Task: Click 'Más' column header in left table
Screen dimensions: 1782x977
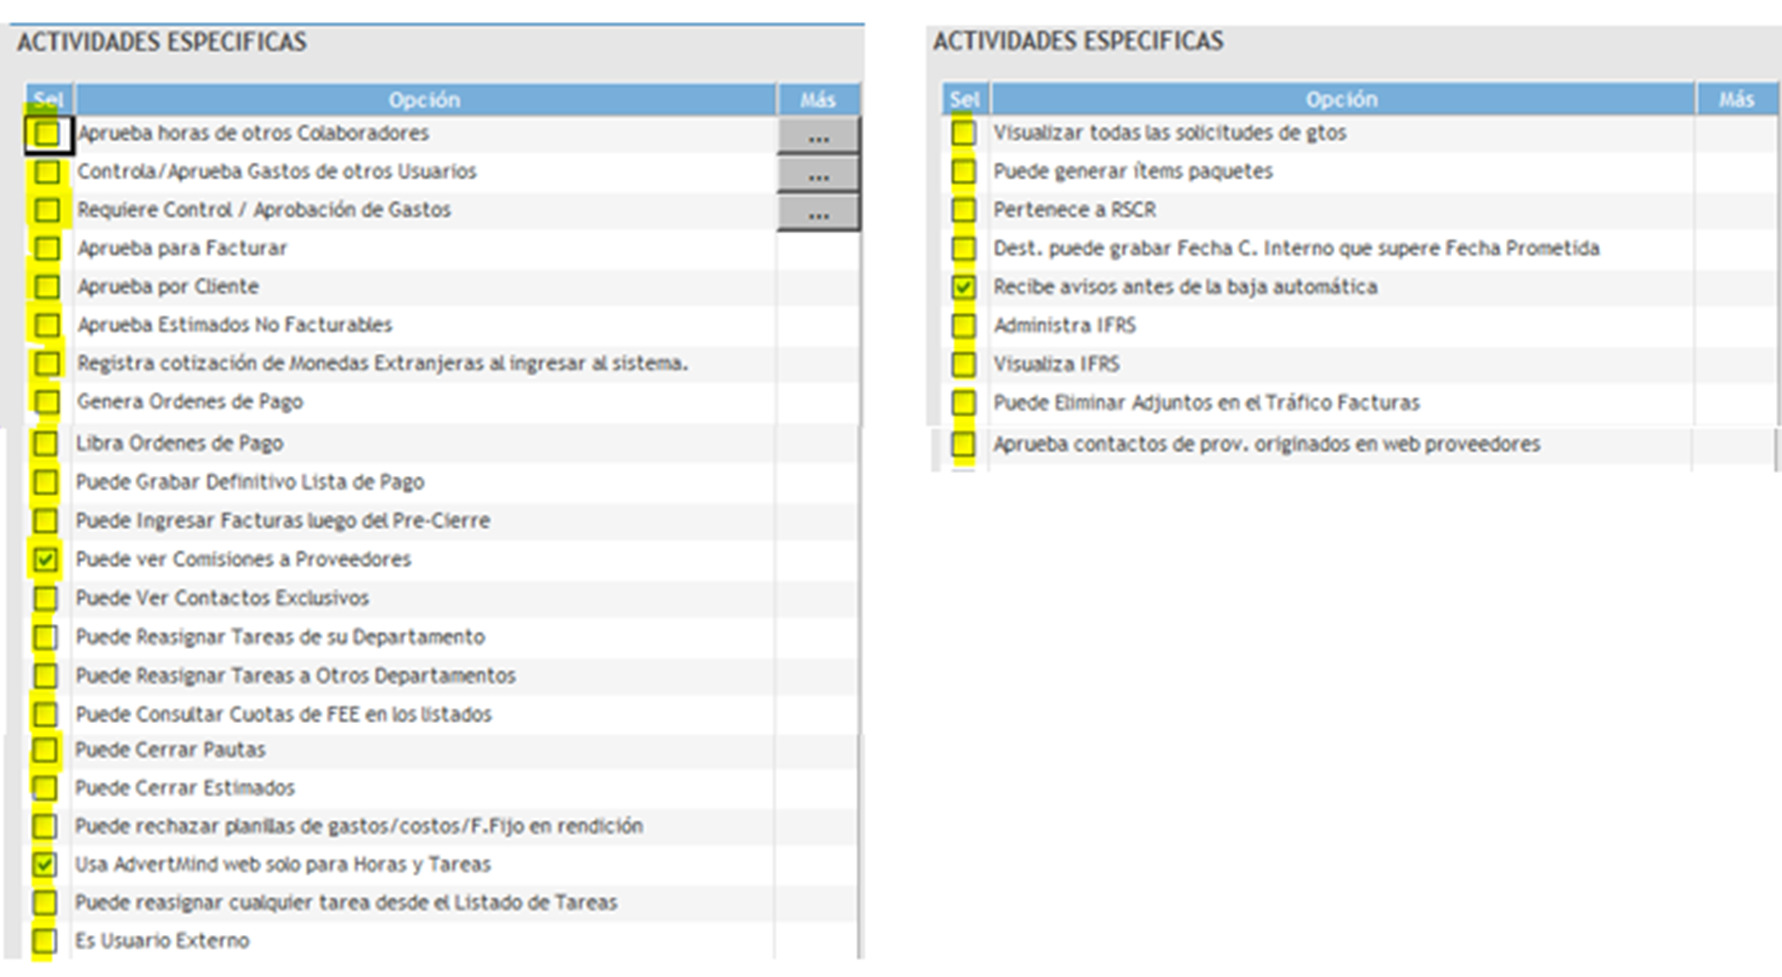Action: point(818,99)
